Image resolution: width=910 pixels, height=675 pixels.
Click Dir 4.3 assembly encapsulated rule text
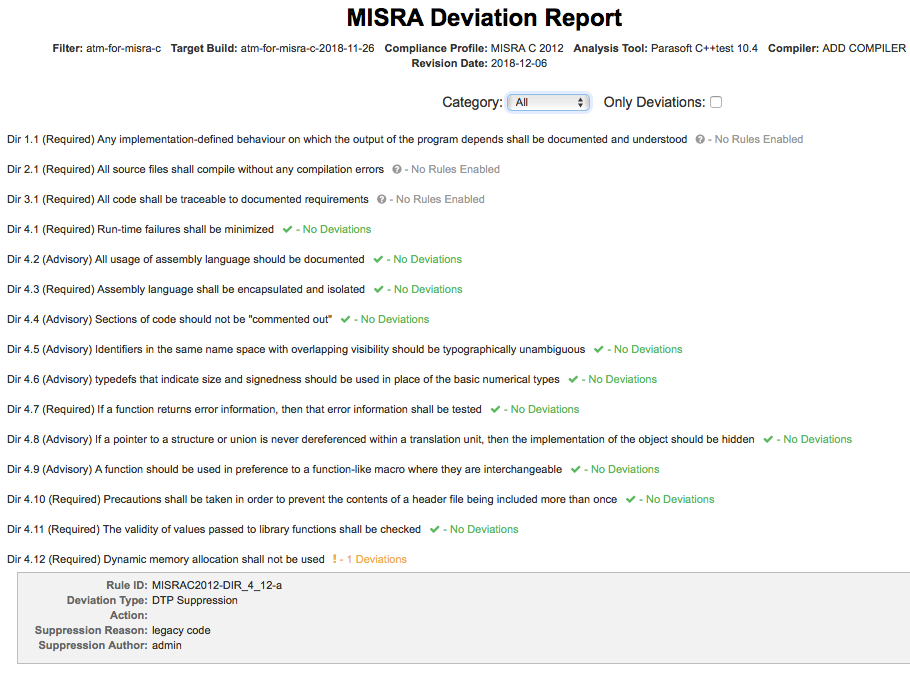click(x=186, y=290)
